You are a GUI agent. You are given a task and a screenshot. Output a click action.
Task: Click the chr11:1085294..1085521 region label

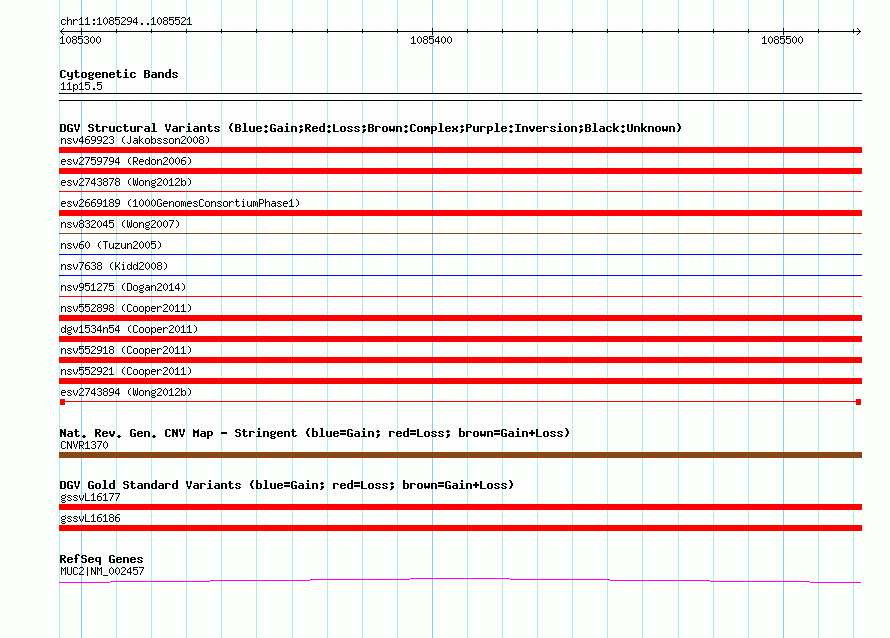tap(126, 21)
